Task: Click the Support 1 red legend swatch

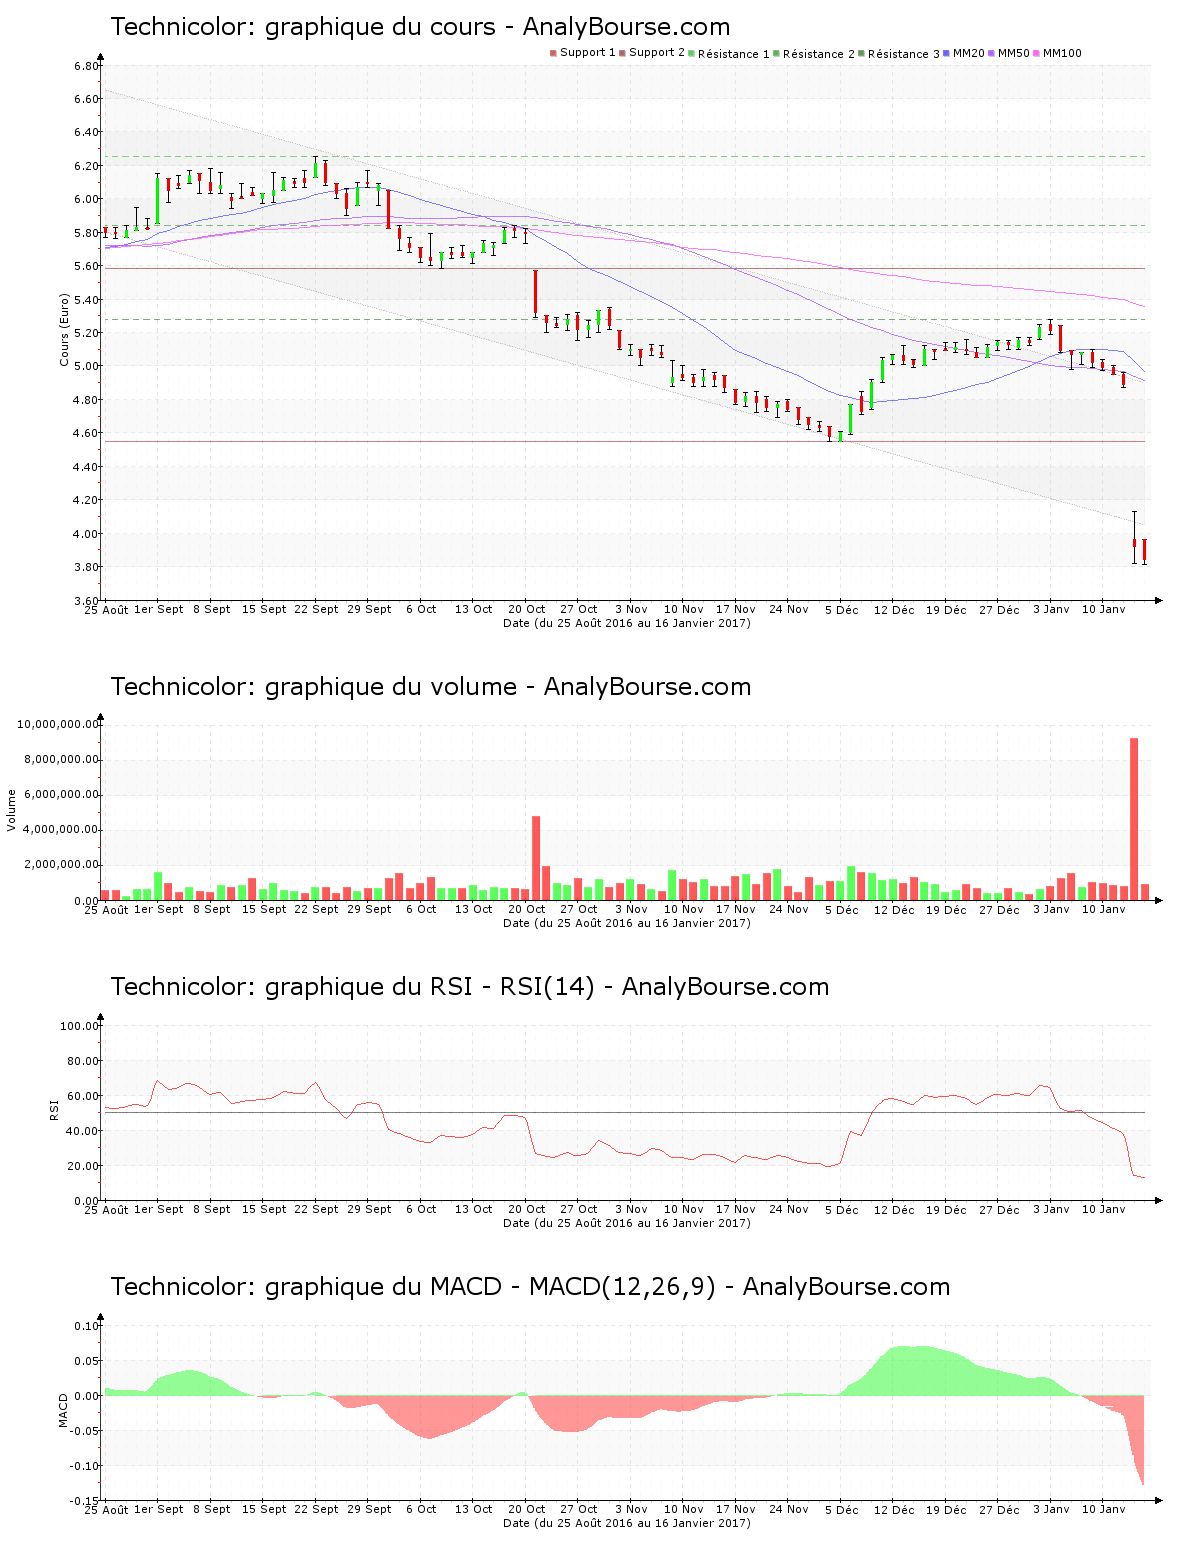Action: [553, 53]
